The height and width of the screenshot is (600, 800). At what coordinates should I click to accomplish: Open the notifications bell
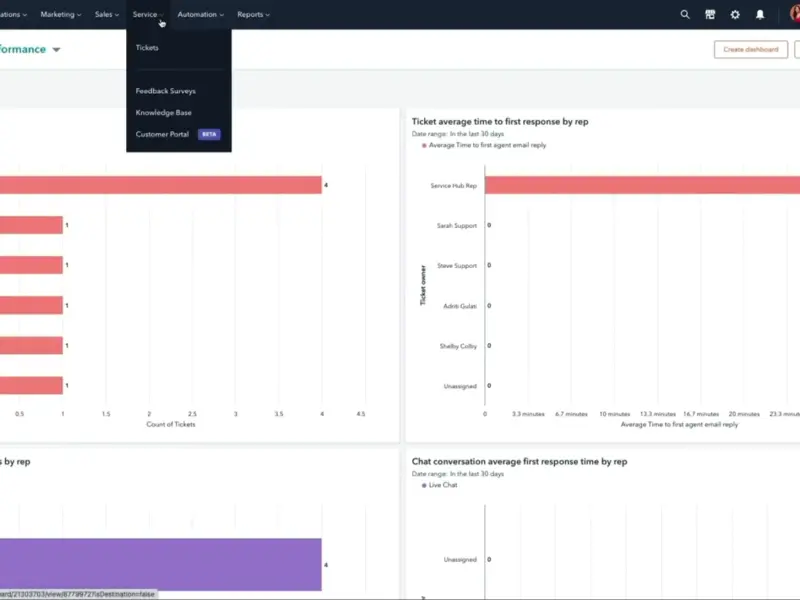pos(760,15)
